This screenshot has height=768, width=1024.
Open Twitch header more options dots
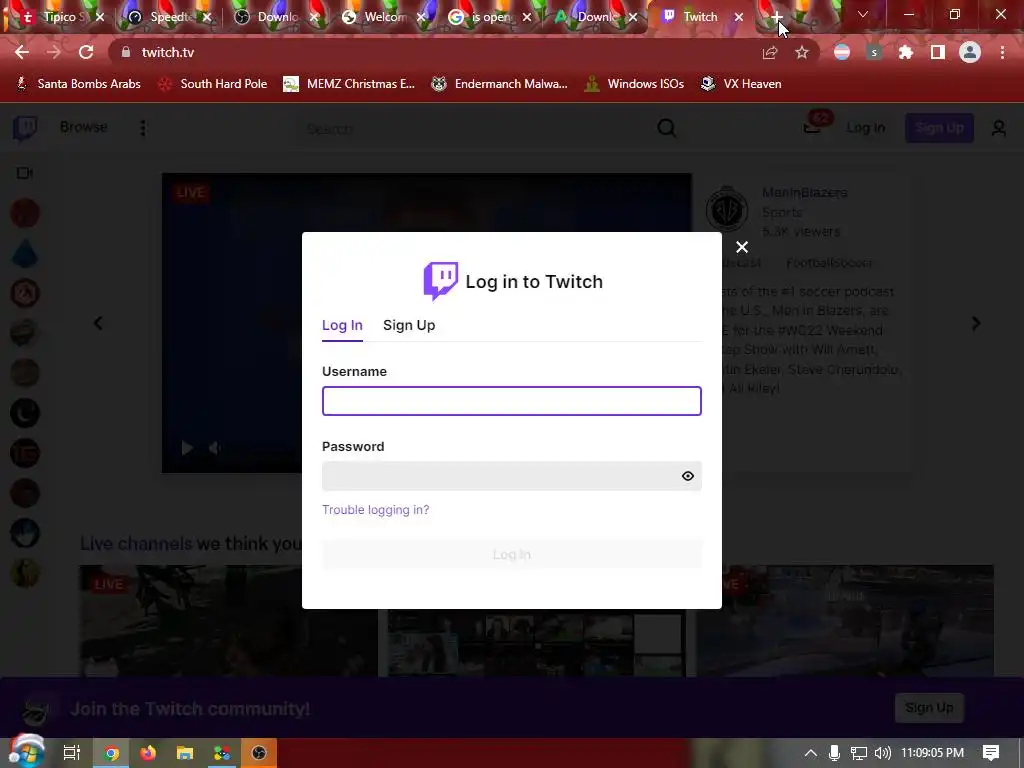(x=142, y=127)
